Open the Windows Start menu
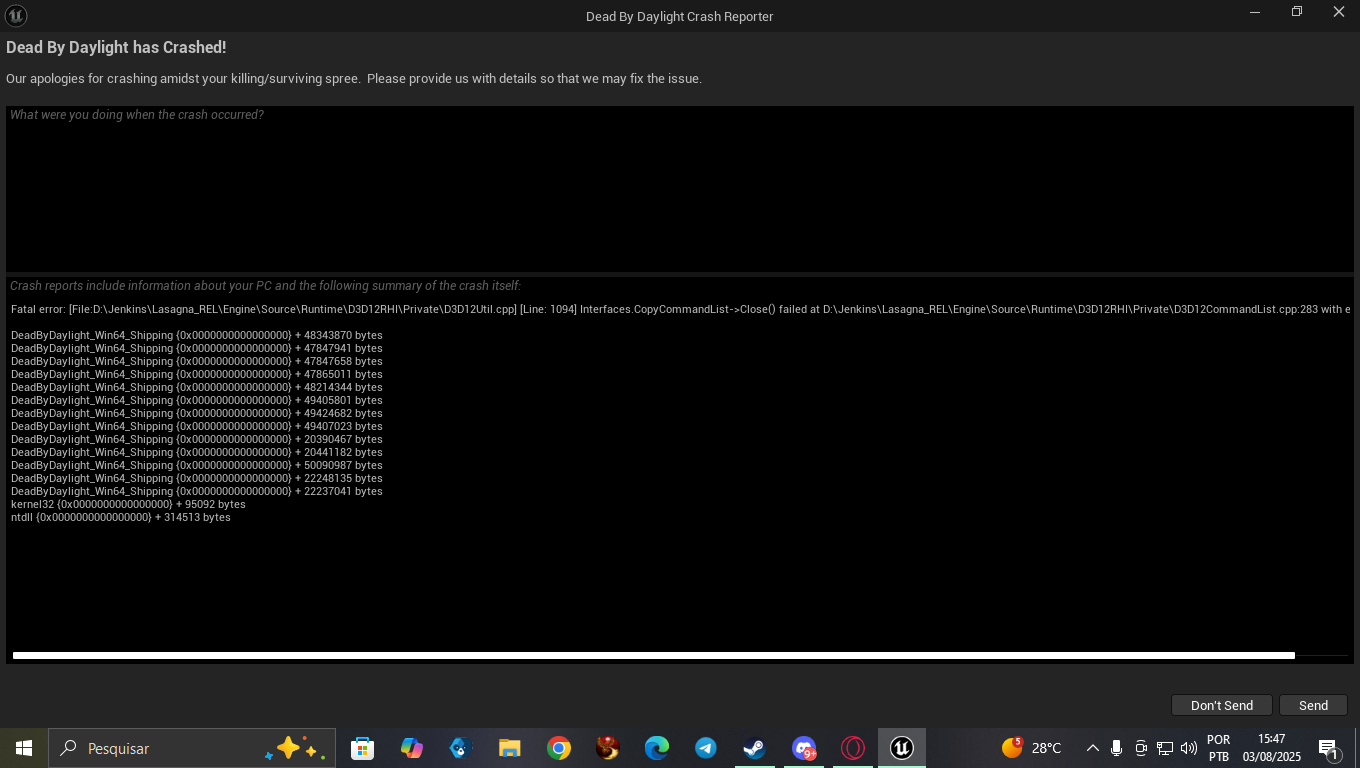This screenshot has width=1360, height=768. pyautogui.click(x=24, y=748)
